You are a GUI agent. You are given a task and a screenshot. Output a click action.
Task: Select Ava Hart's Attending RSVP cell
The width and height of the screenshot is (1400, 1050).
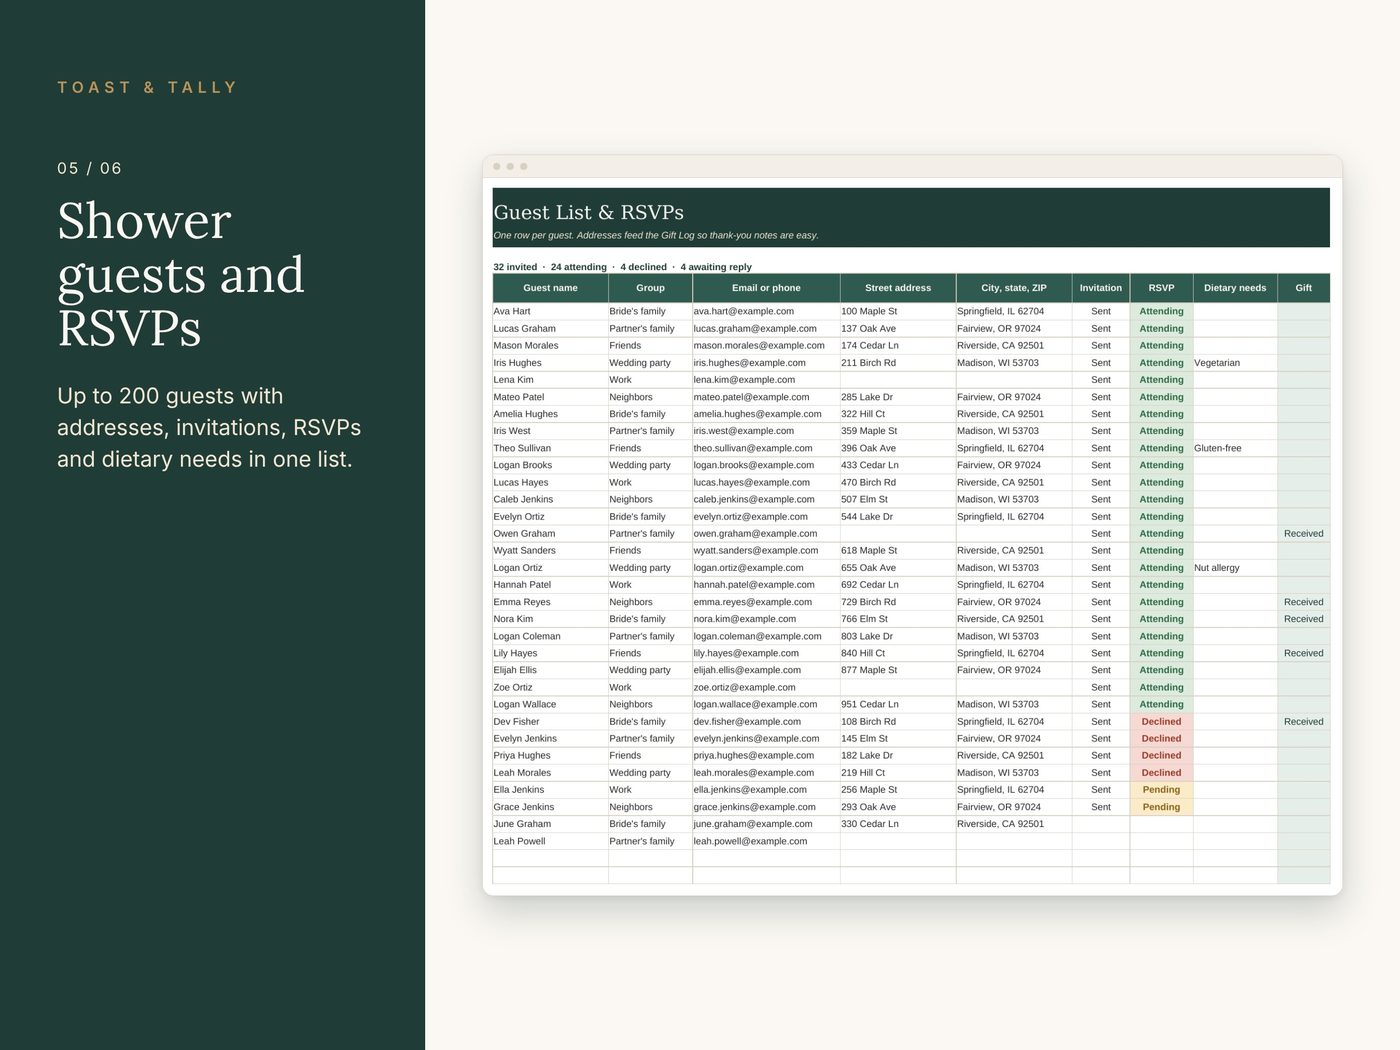pos(1161,311)
